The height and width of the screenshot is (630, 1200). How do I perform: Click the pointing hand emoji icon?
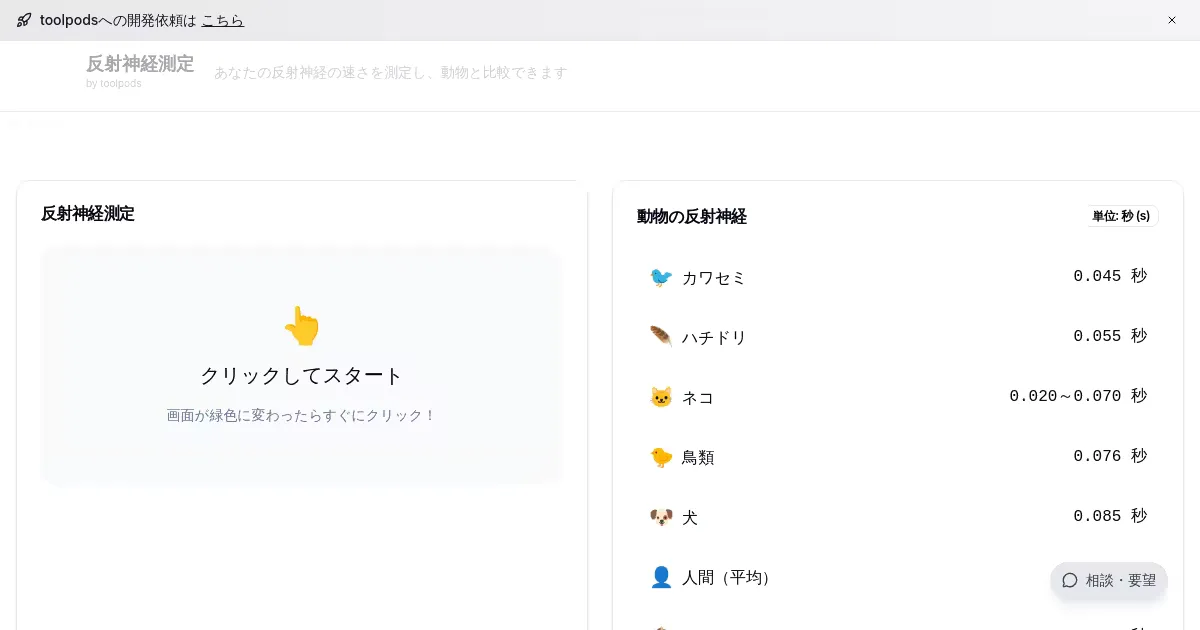(301, 326)
